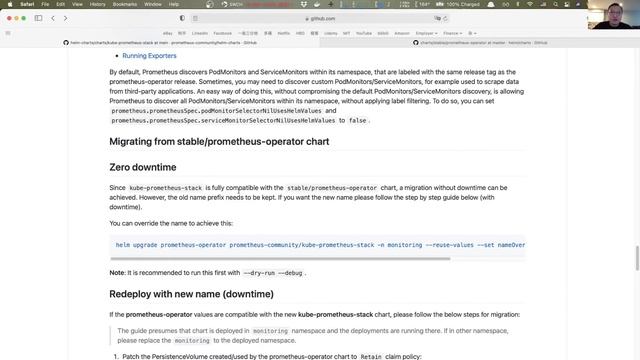Open the Safari menu

coord(27,4)
